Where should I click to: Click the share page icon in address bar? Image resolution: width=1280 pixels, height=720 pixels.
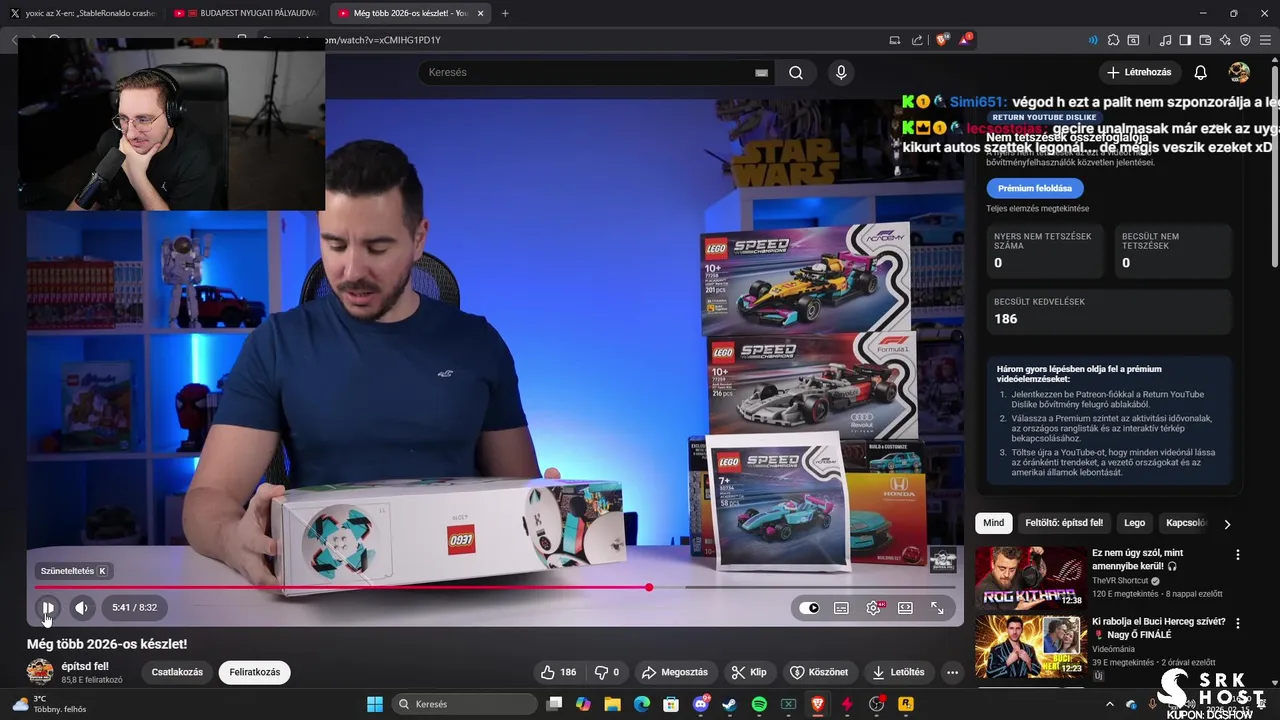(917, 40)
